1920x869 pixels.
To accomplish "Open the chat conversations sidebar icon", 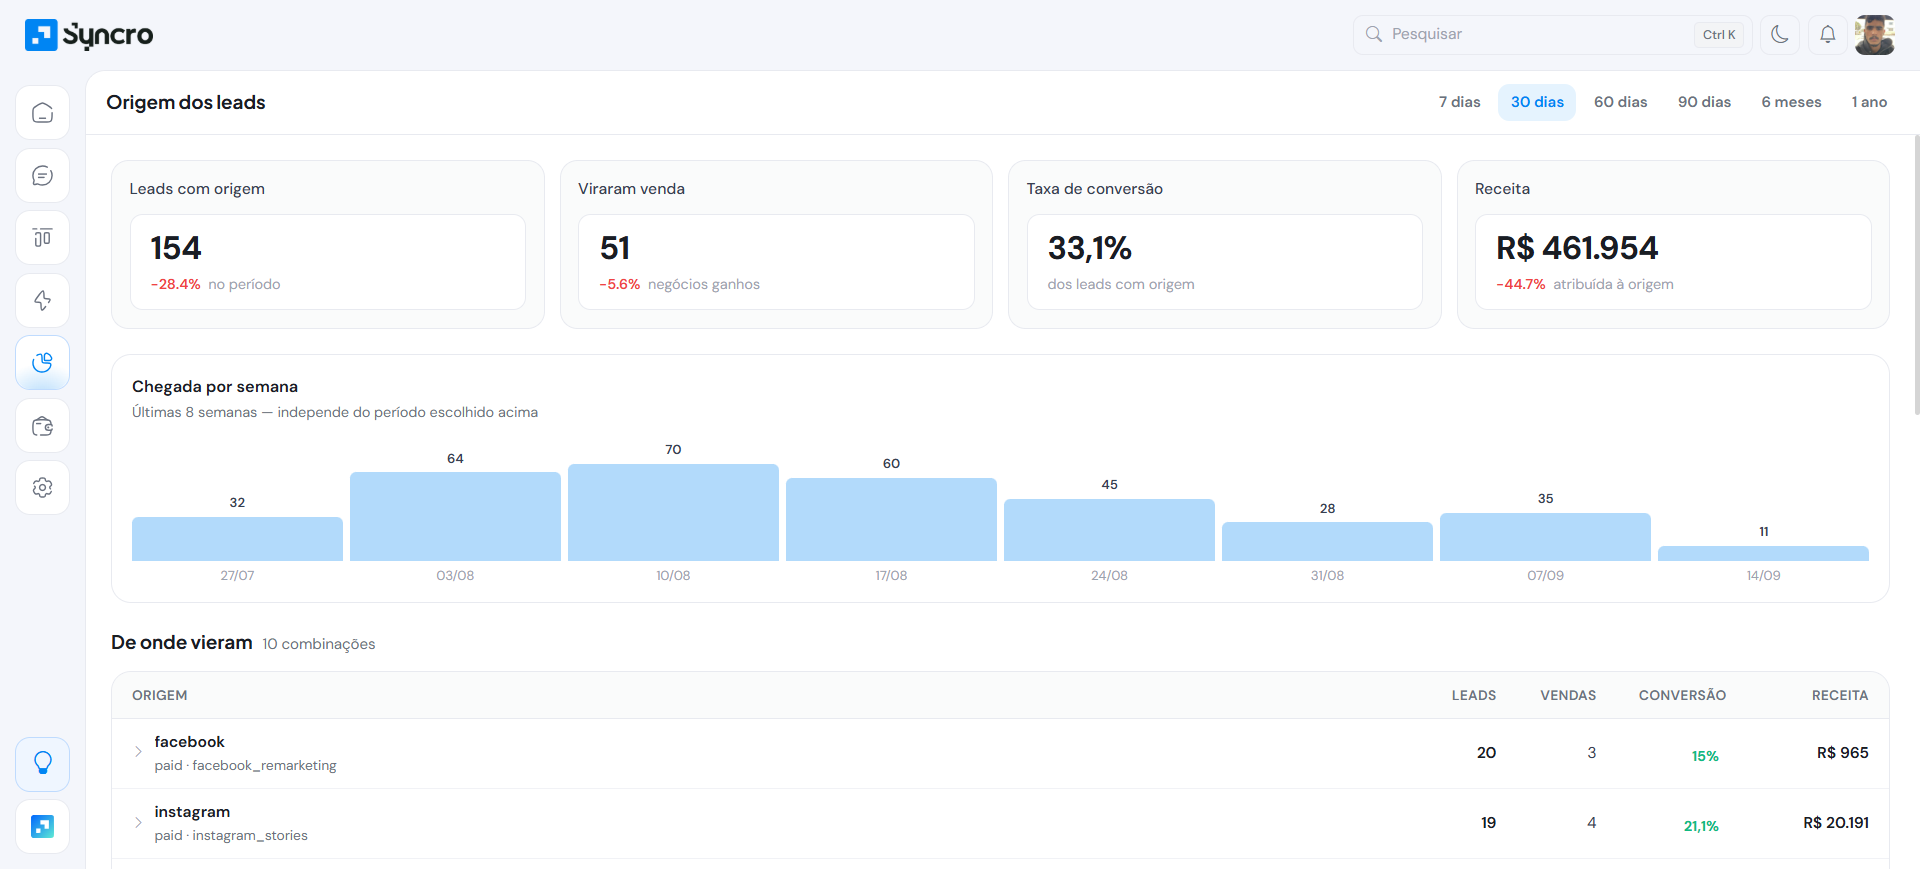I will tap(42, 175).
